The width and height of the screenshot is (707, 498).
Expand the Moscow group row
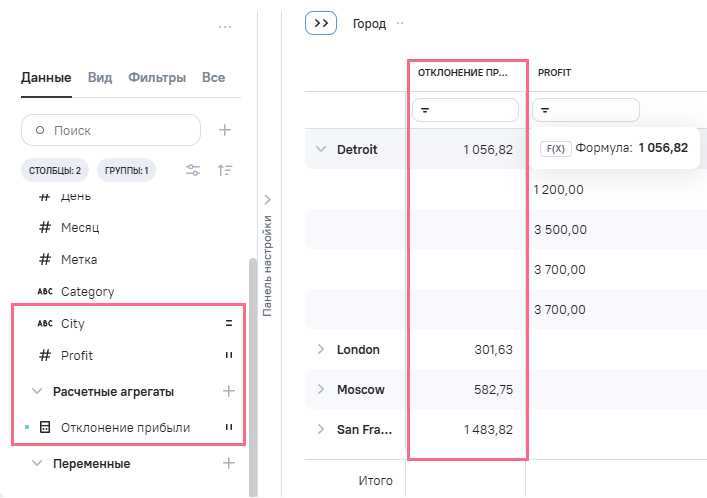click(x=321, y=389)
